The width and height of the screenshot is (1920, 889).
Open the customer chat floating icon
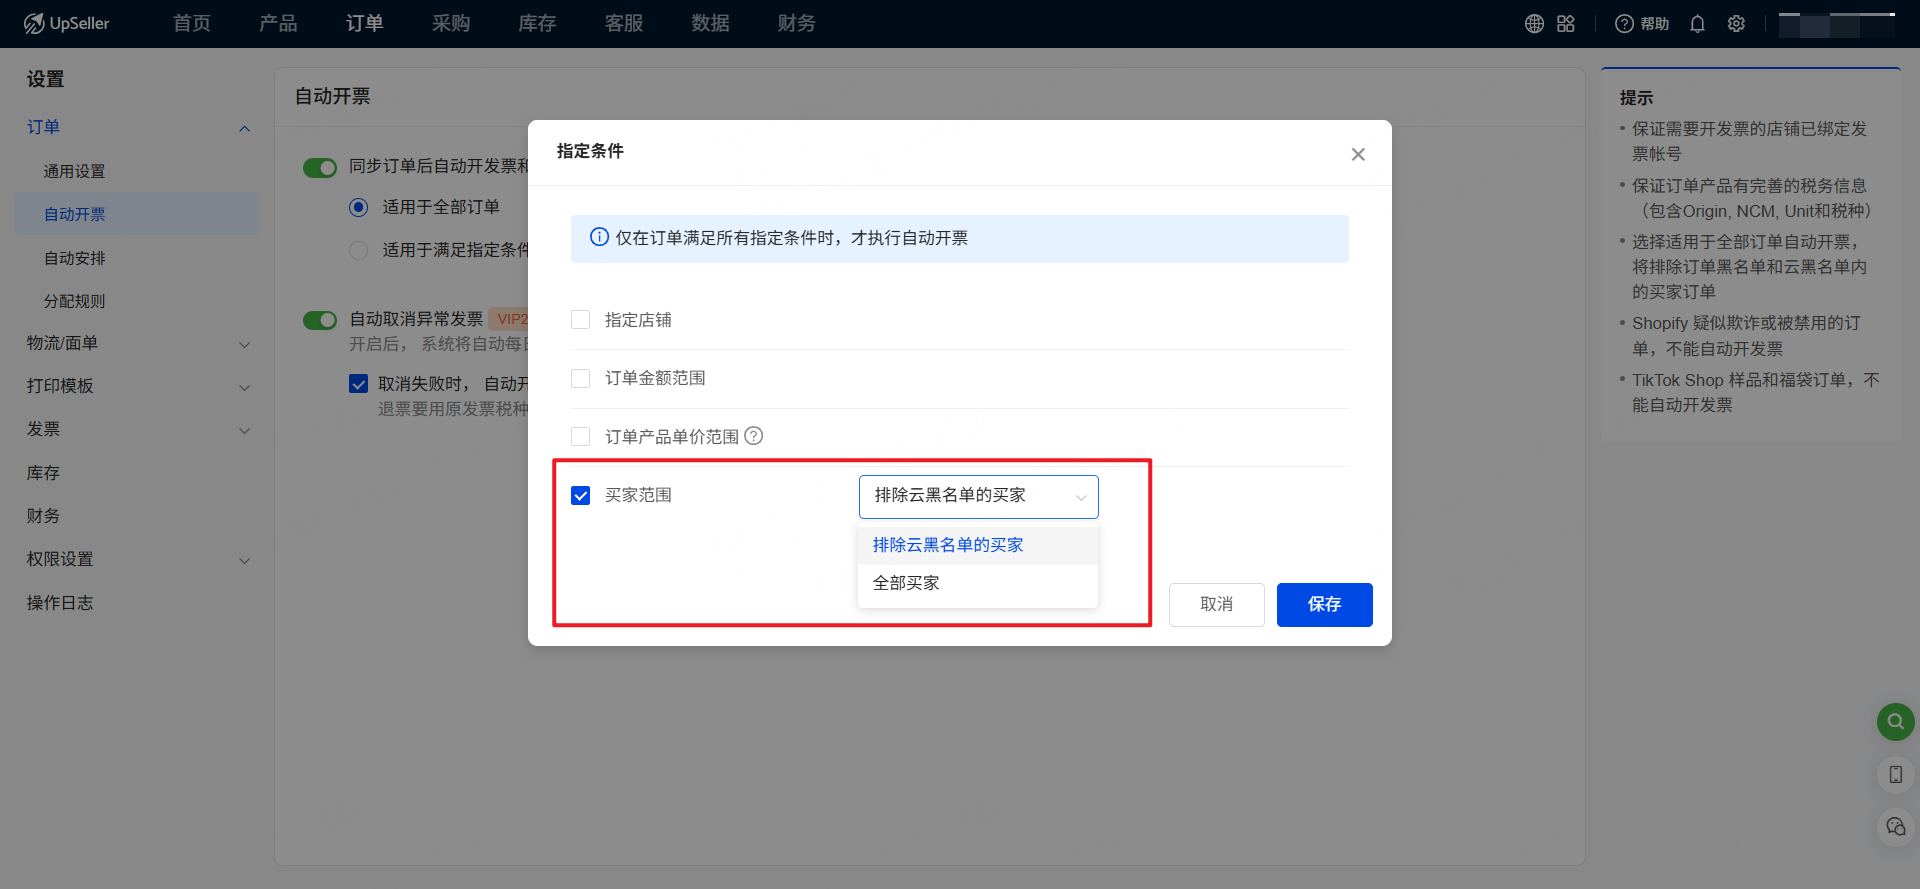tap(1895, 827)
